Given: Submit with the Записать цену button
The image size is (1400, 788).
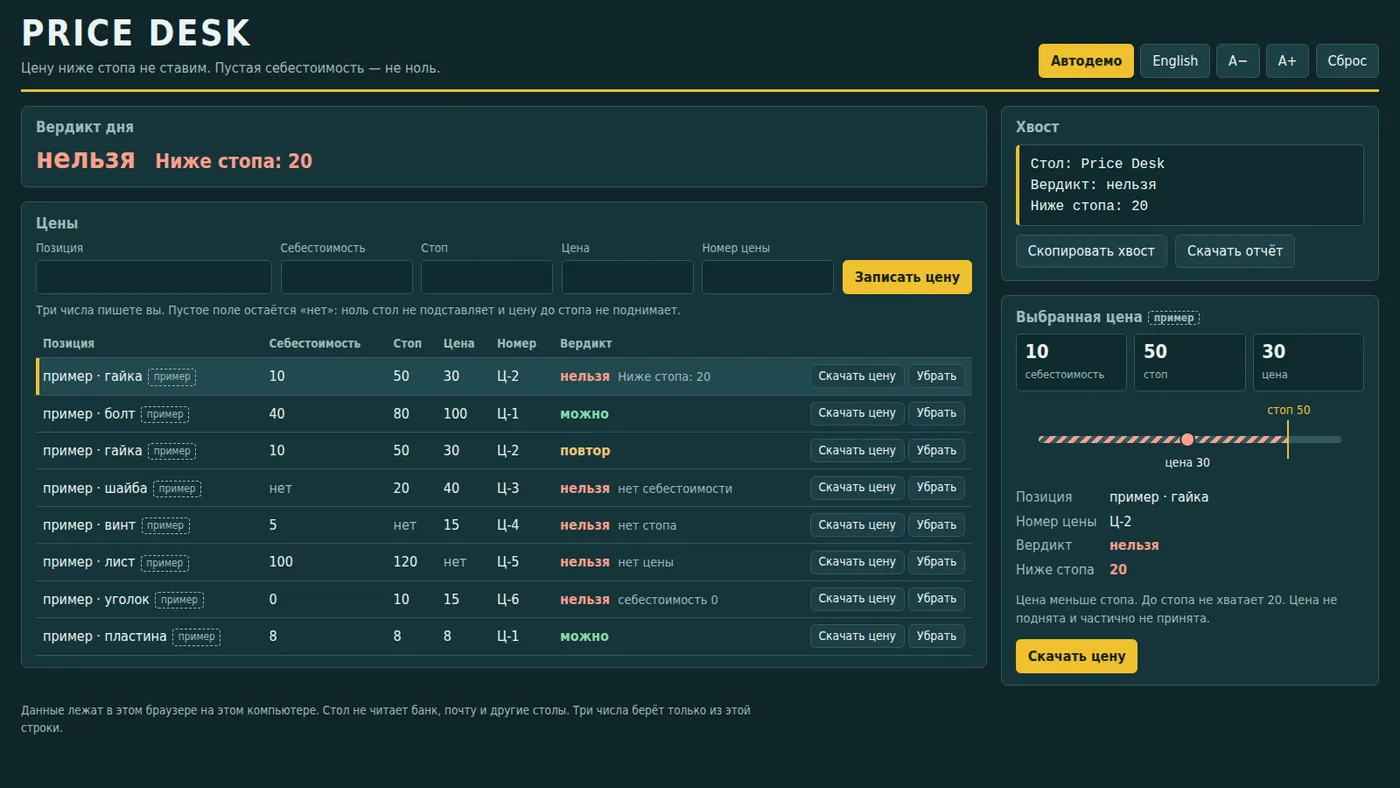Looking at the screenshot, I should (x=907, y=277).
